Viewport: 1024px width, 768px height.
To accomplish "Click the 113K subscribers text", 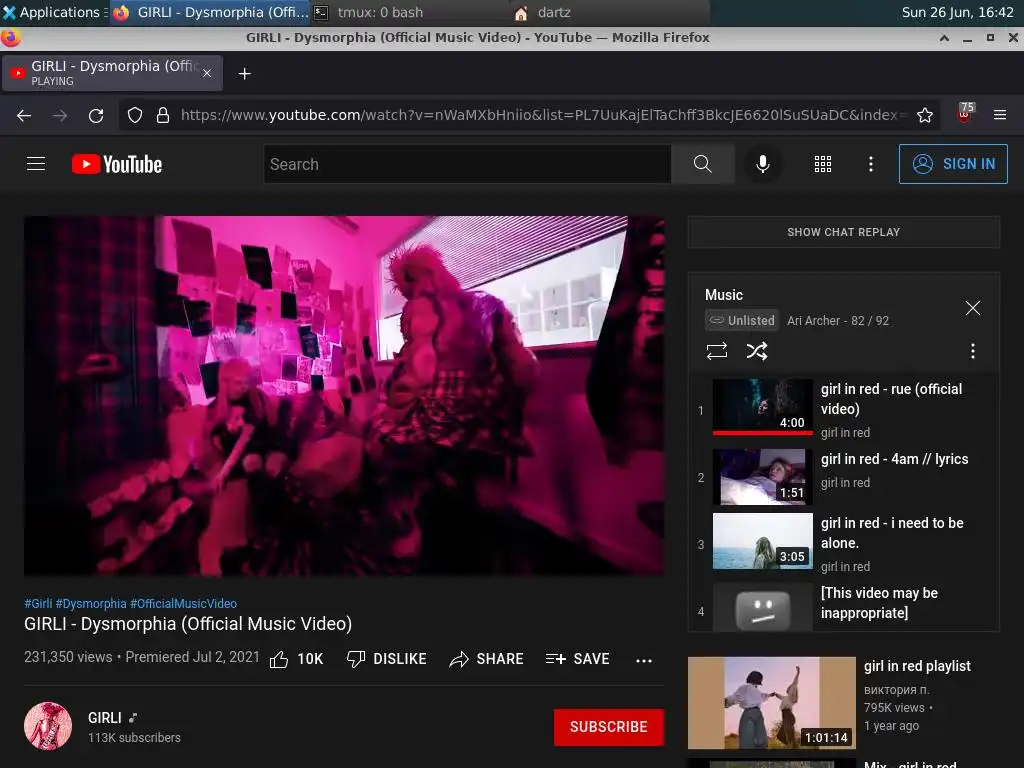I will 135,737.
